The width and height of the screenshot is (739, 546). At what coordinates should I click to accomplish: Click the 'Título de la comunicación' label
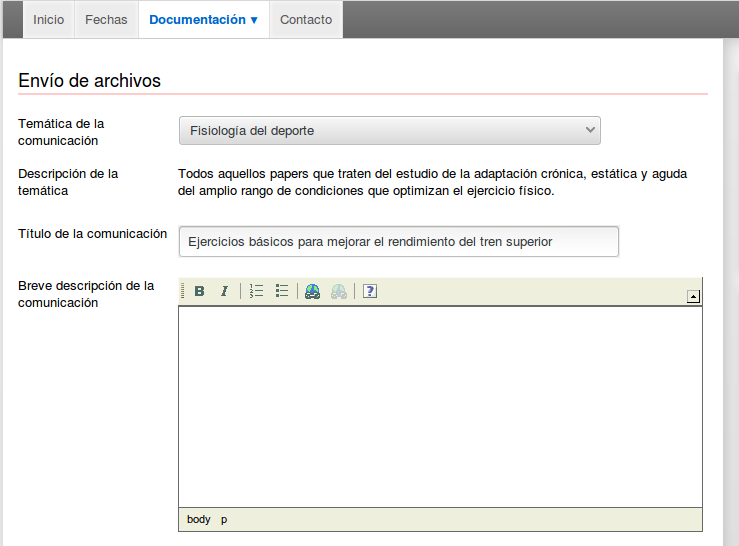click(x=92, y=234)
